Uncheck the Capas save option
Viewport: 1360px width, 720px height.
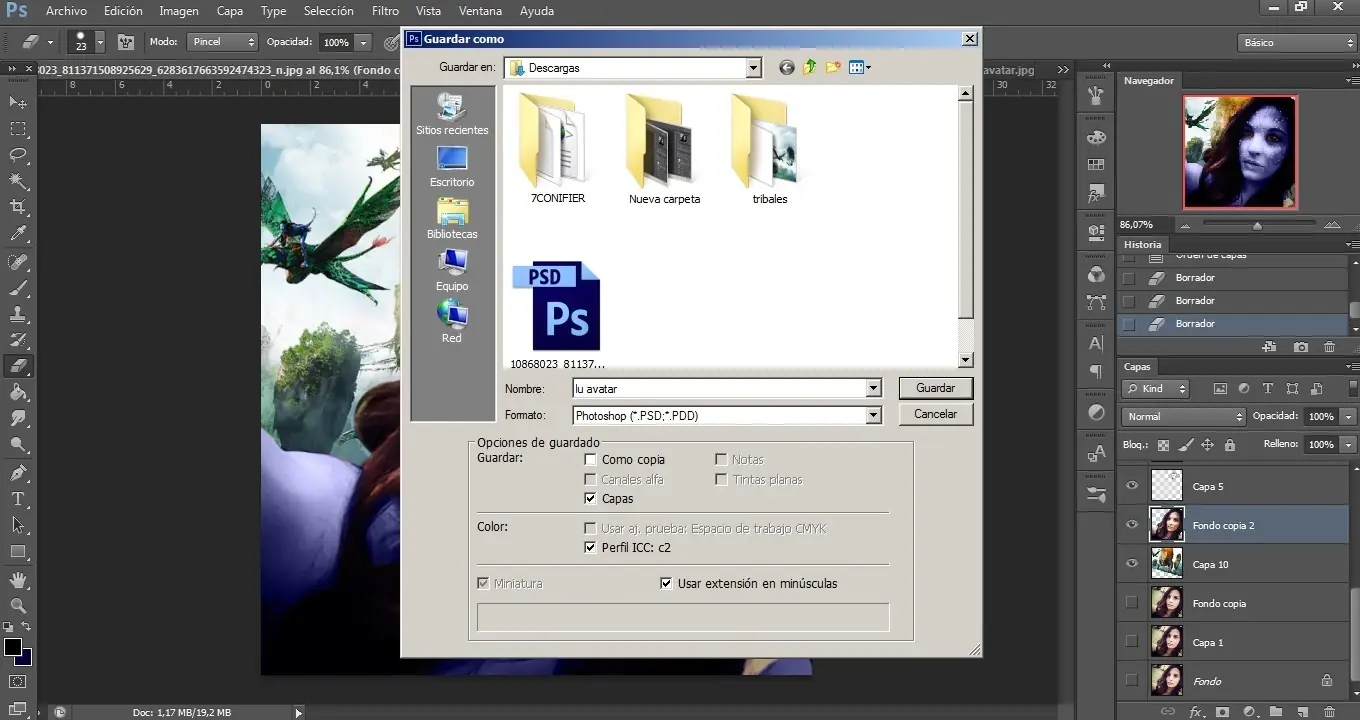tap(591, 499)
